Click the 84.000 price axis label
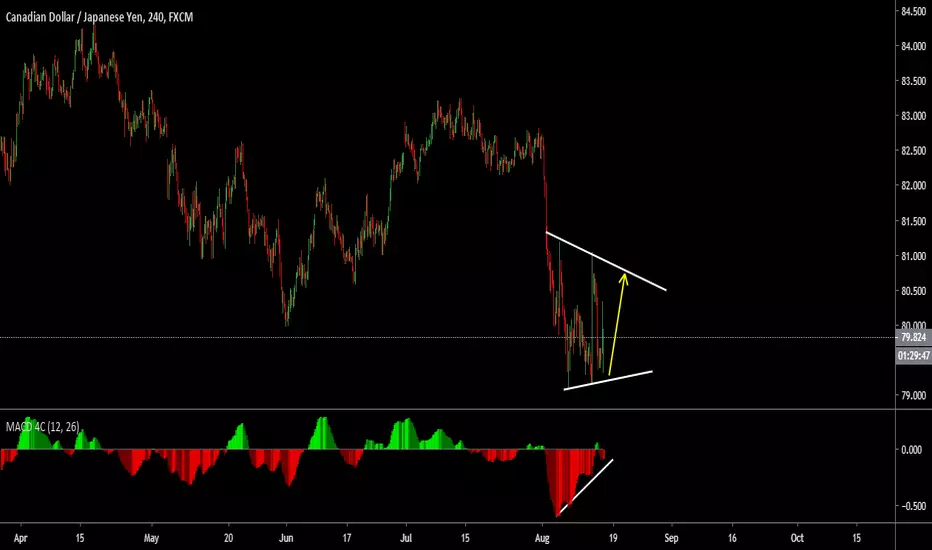 coord(914,46)
